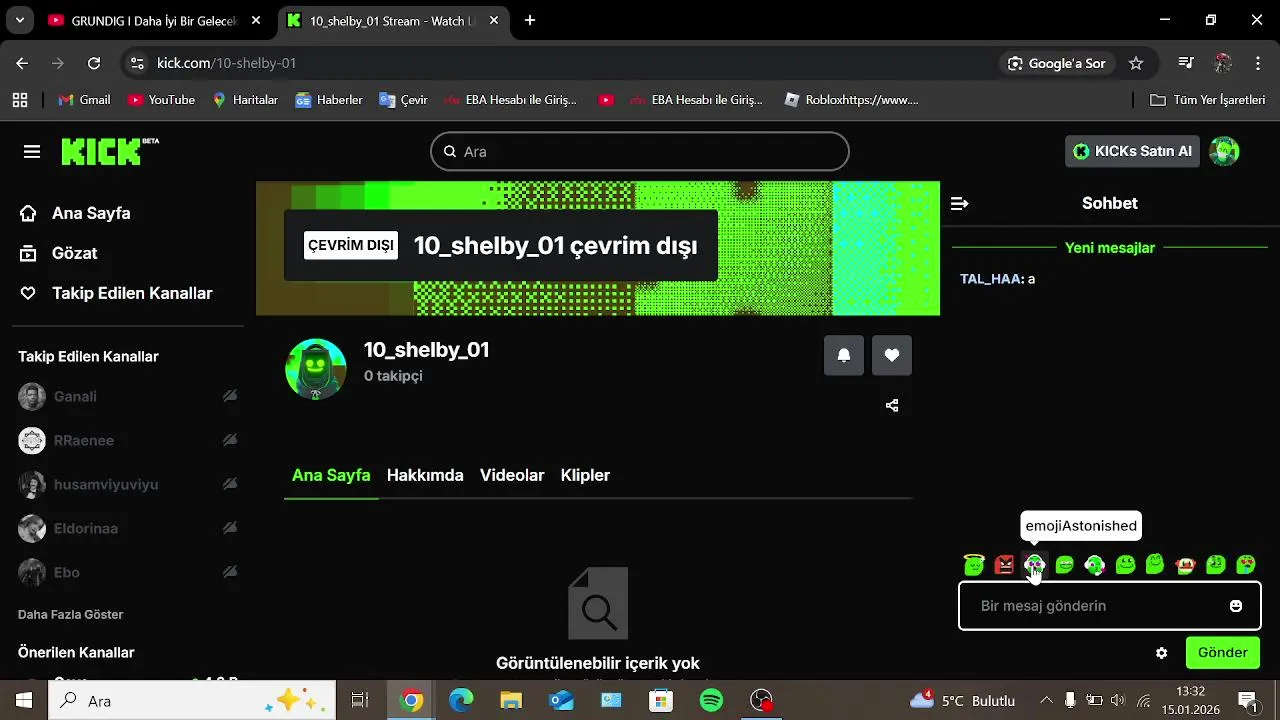Image resolution: width=1280 pixels, height=720 pixels.
Task: Reload the page in the browser
Action: [x=93, y=63]
